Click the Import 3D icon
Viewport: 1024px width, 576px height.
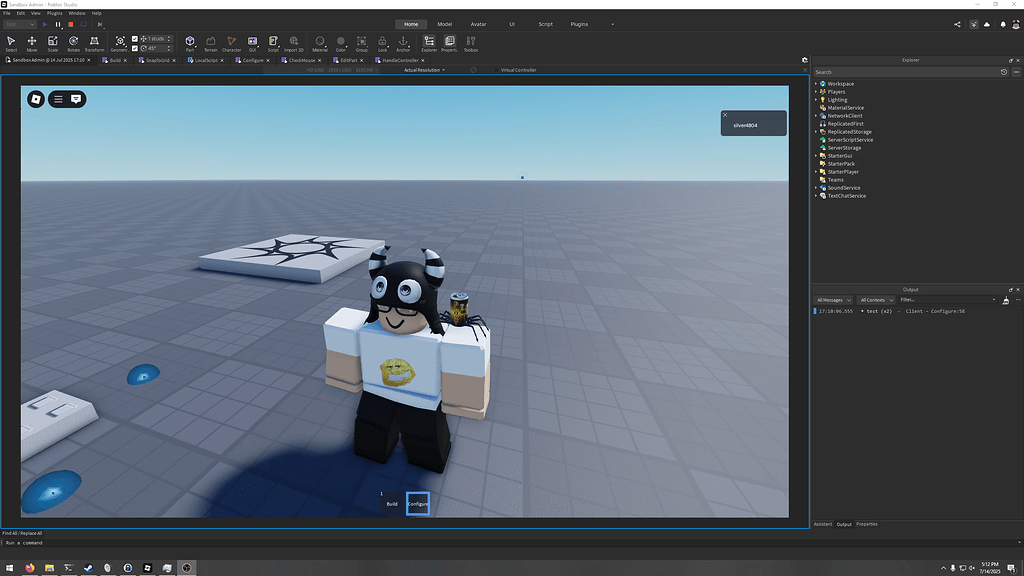tap(293, 41)
